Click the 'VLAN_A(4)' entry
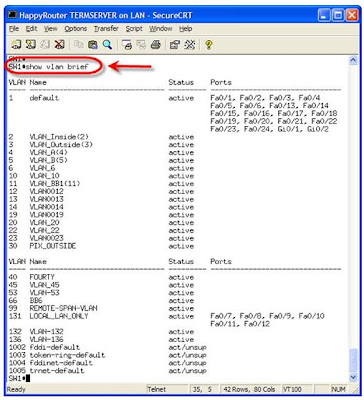This screenshot has height=400, width=364. [x=49, y=152]
